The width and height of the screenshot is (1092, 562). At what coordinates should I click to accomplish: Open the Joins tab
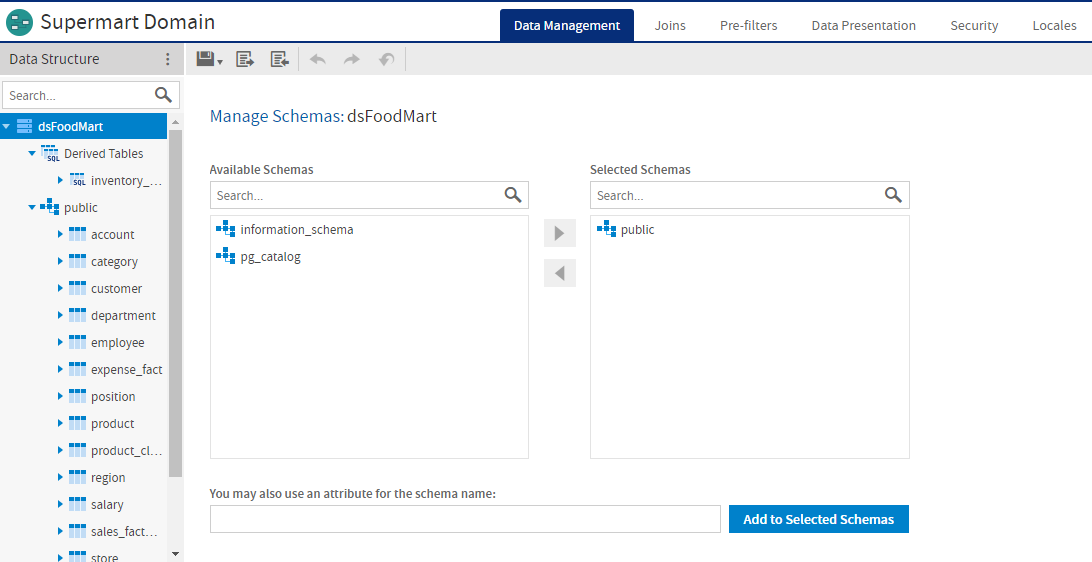coord(670,25)
